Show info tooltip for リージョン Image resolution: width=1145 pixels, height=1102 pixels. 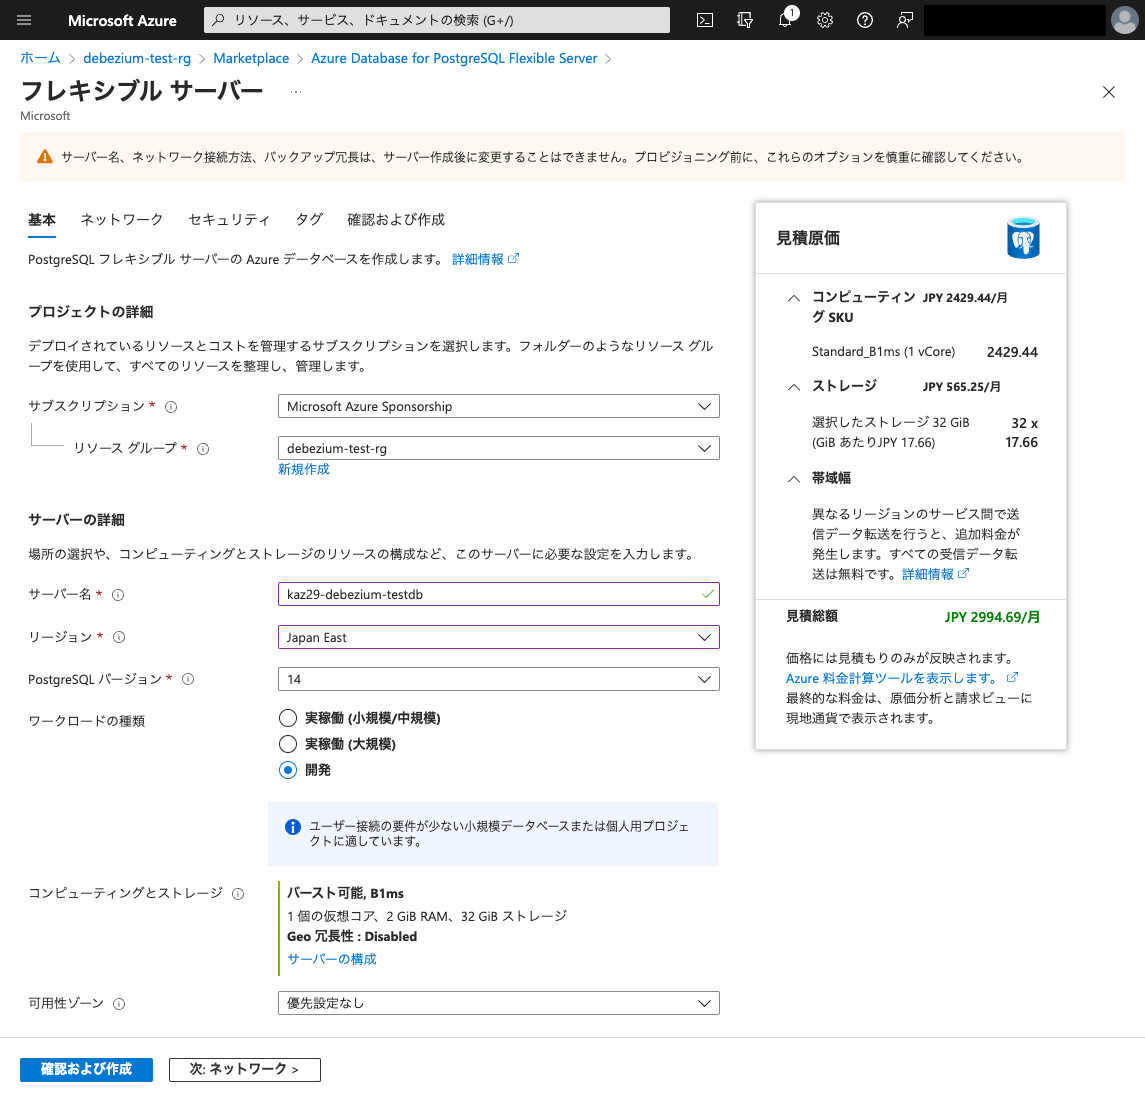point(119,638)
